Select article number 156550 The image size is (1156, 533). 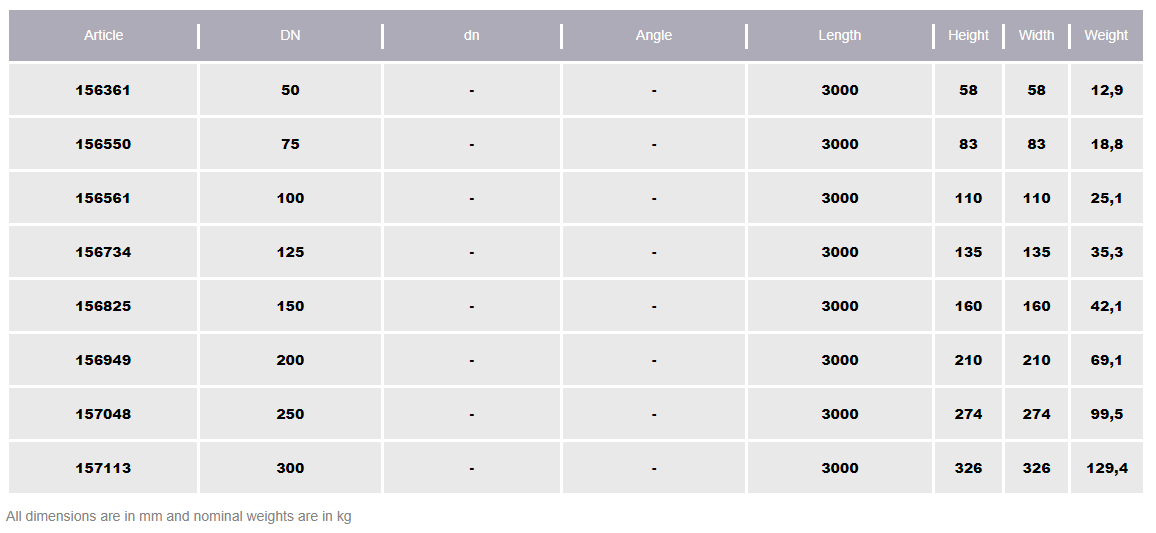point(103,144)
